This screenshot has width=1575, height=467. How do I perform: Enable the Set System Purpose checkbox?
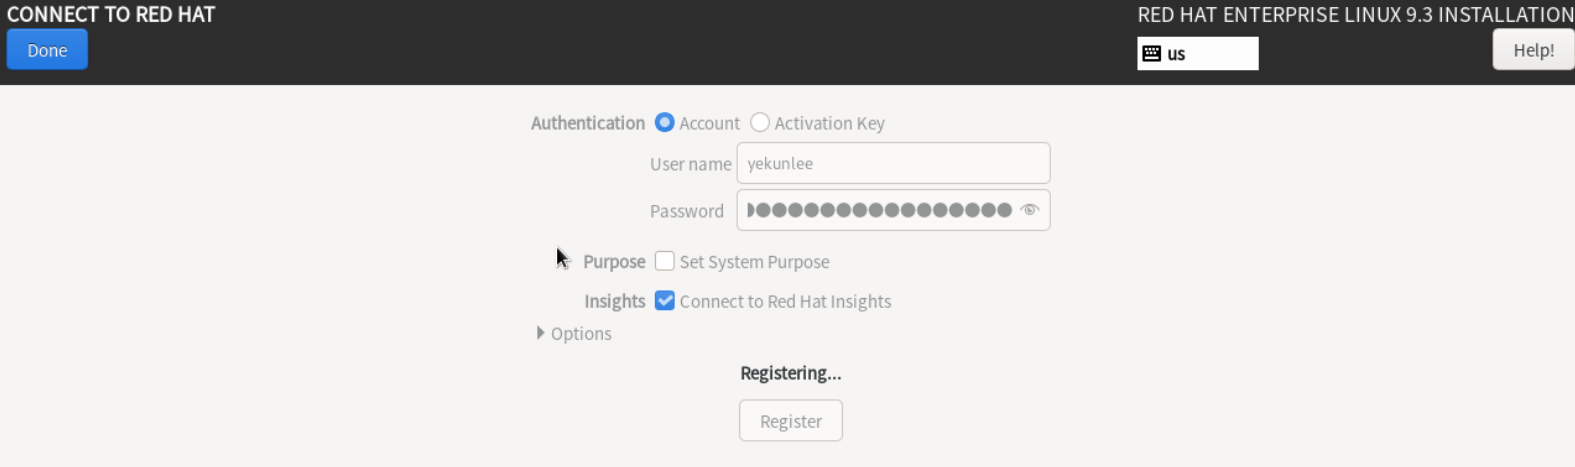(x=665, y=261)
